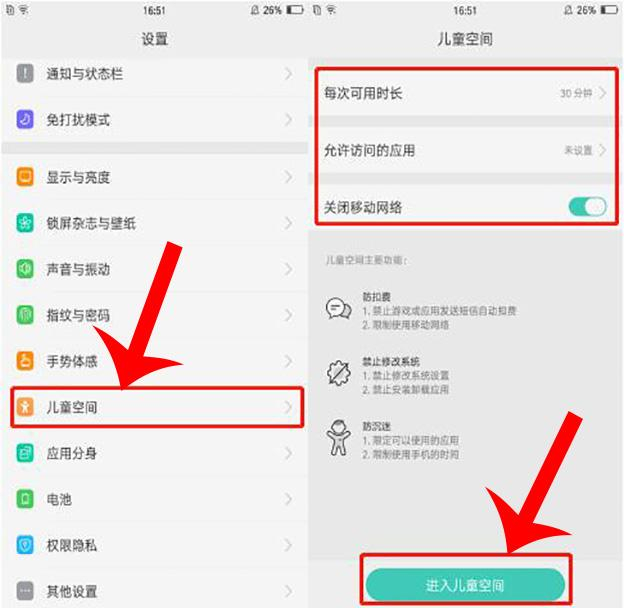The width and height of the screenshot is (624, 608).
Task: Tap the purple 免打扰模式 moon icon
Action: click(x=25, y=119)
